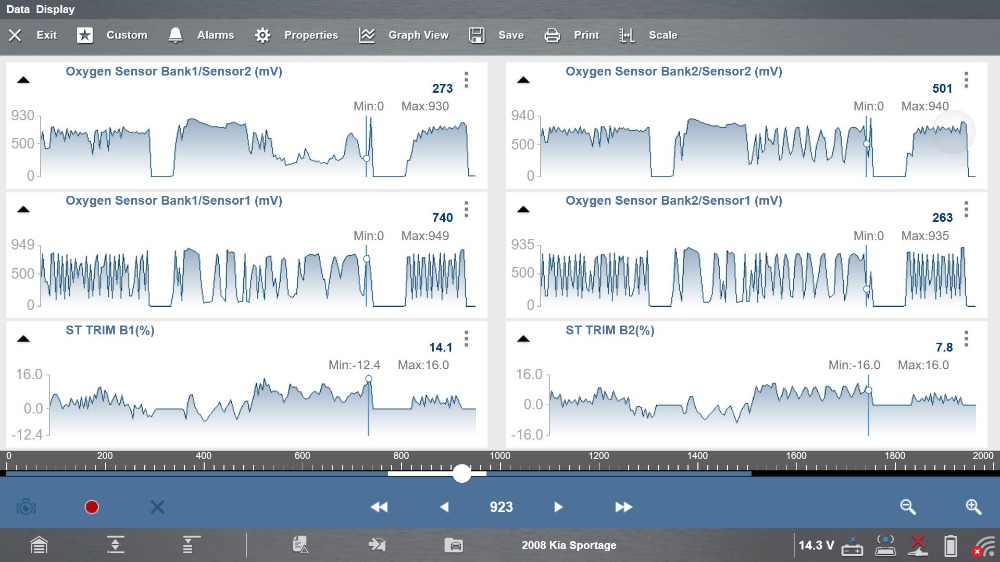
Task: Open options menu for Bank1/Sensor2 graph
Action: [466, 81]
